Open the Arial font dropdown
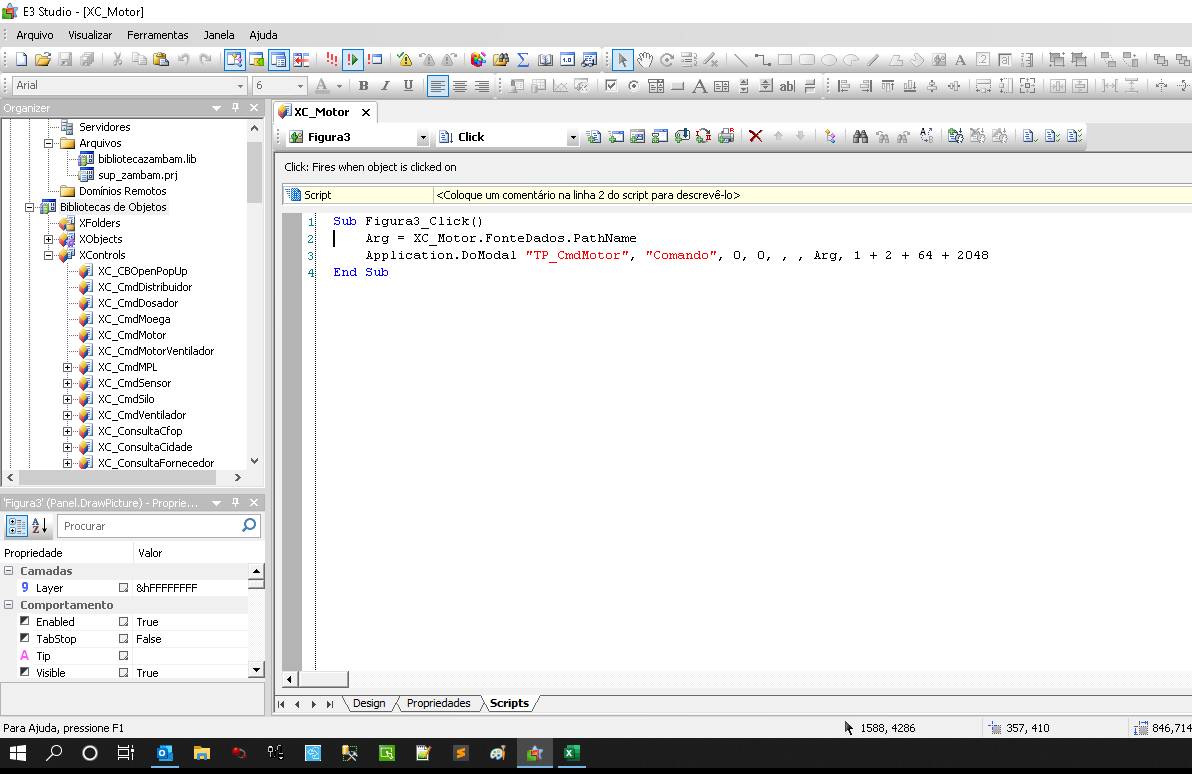Viewport: 1192px width, 774px height. pyautogui.click(x=240, y=86)
